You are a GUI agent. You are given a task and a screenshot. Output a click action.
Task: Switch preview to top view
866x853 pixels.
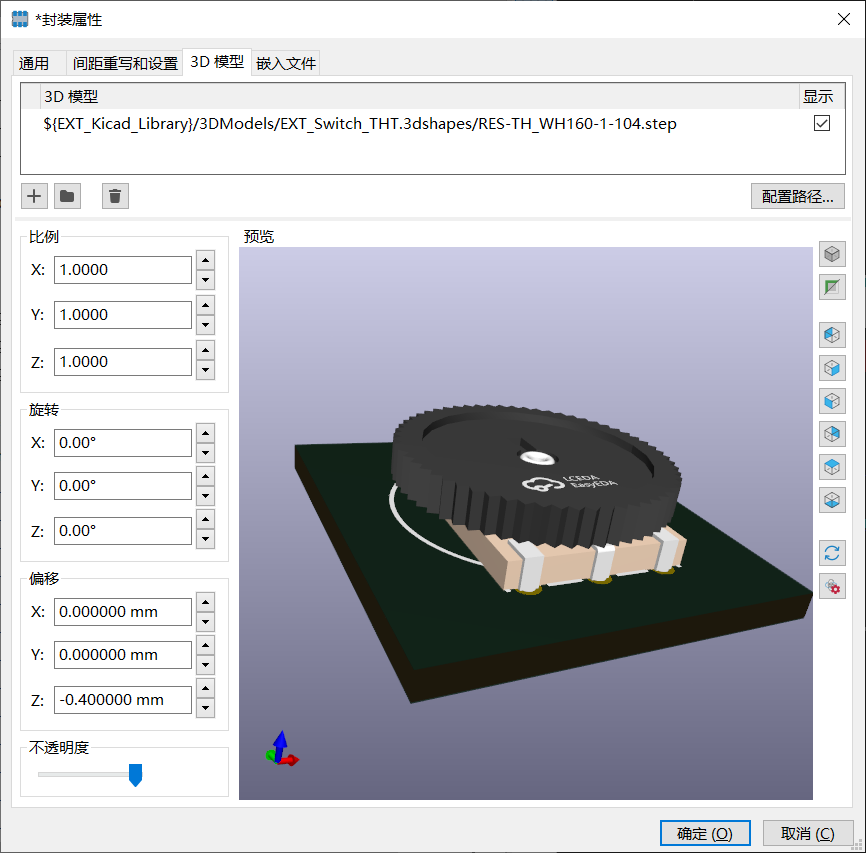[x=832, y=467]
